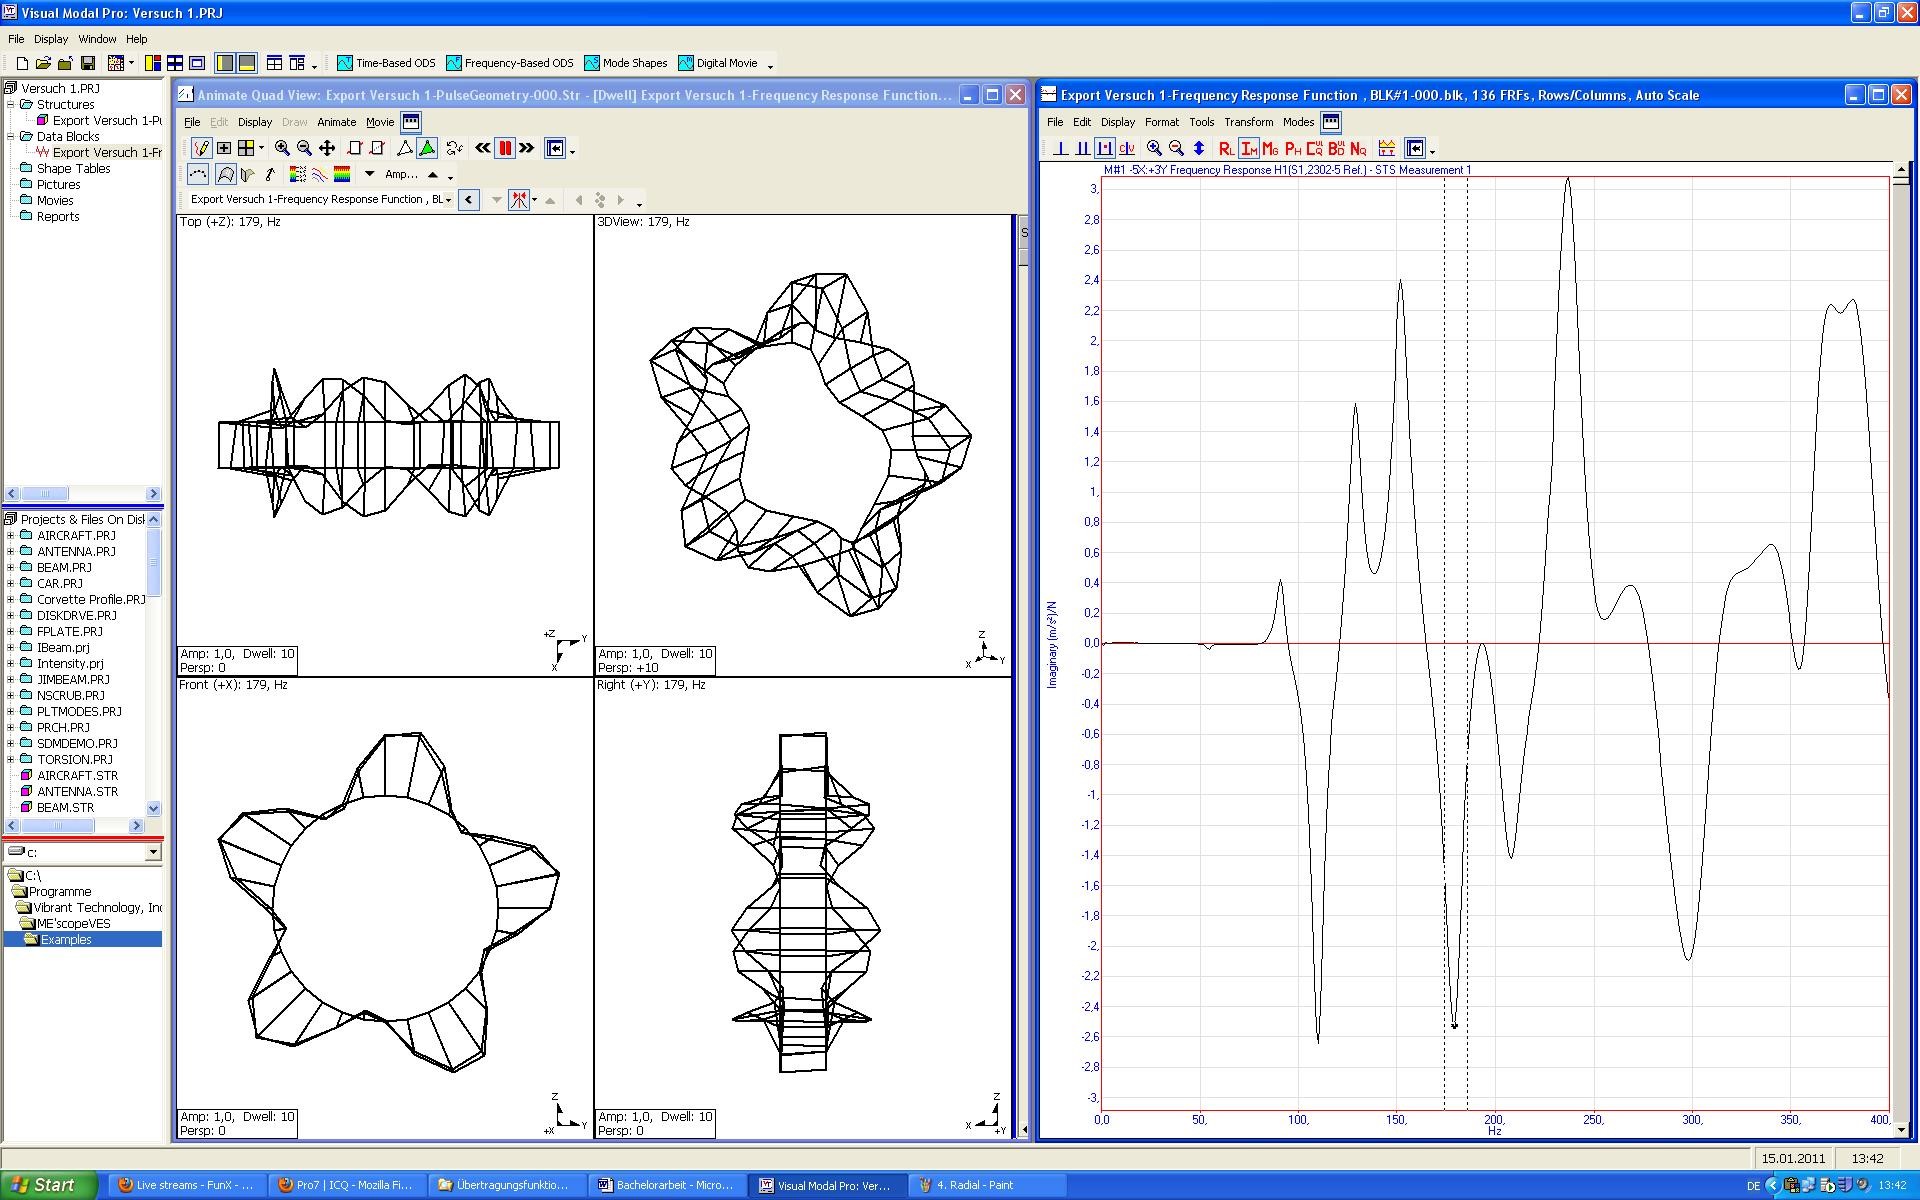Viewport: 1920px width, 1200px height.
Task: Select the Shape Tables tree item
Action: click(x=73, y=168)
